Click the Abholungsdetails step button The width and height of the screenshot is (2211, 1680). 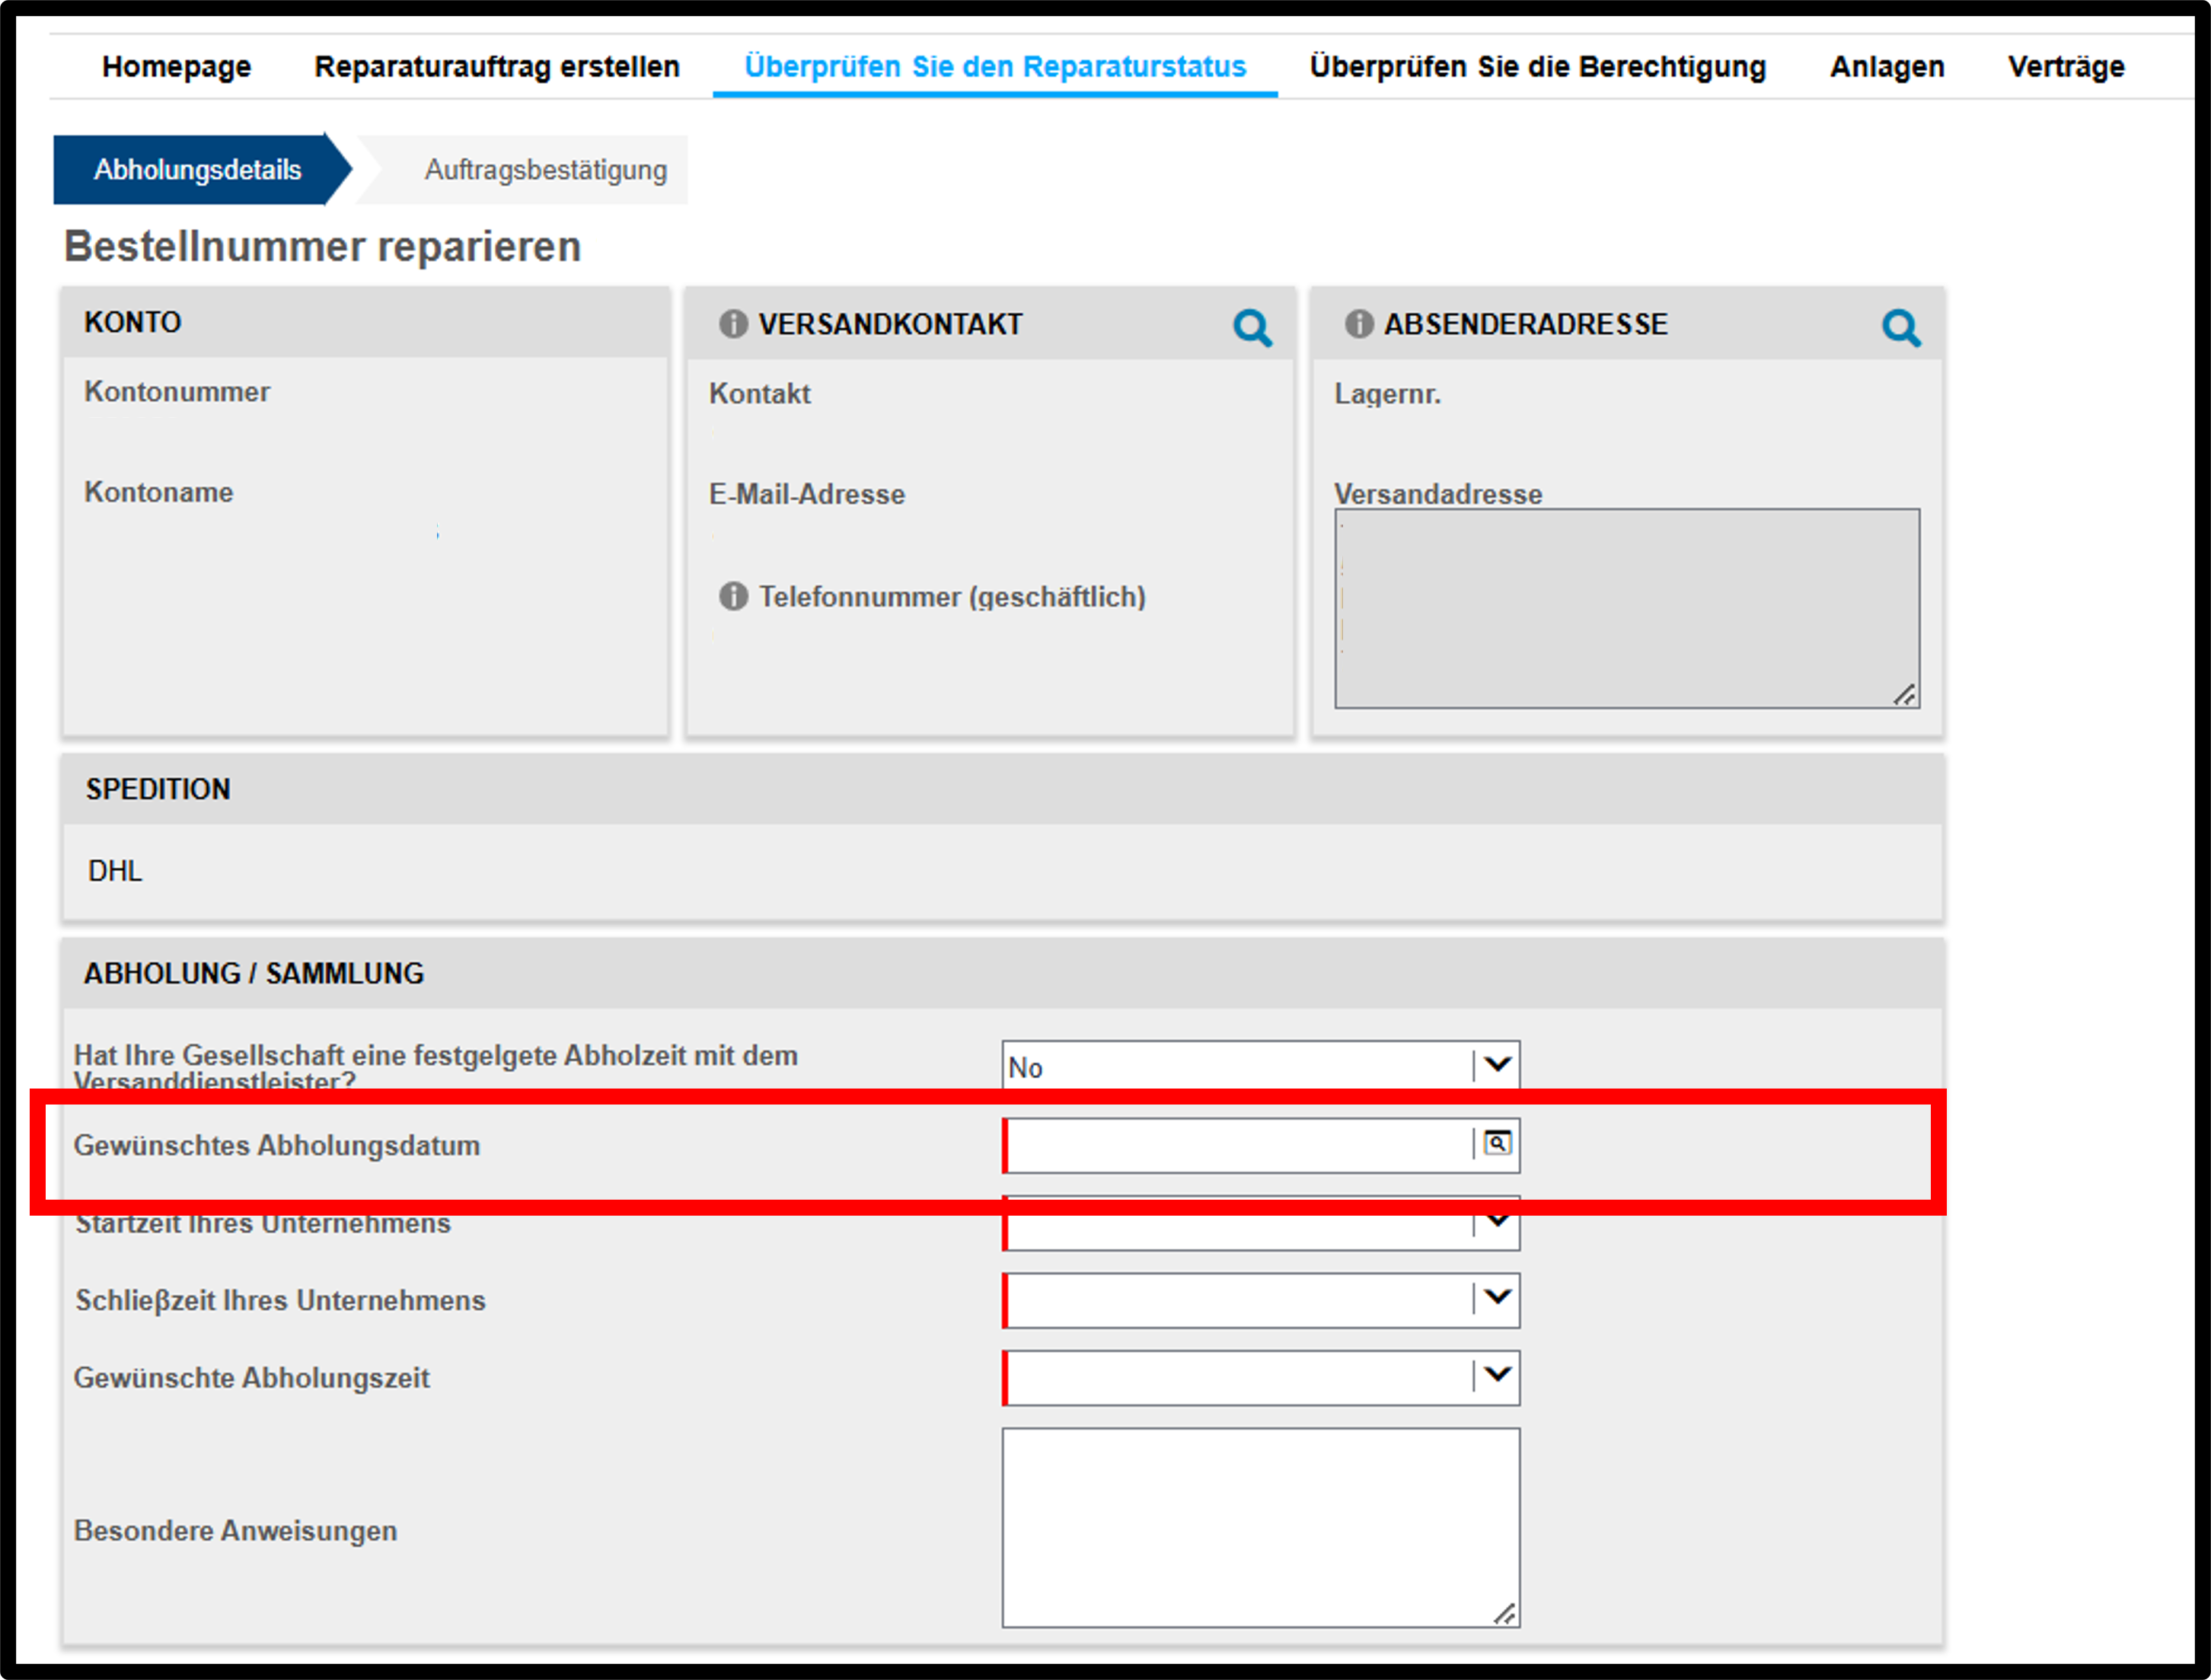pos(198,170)
